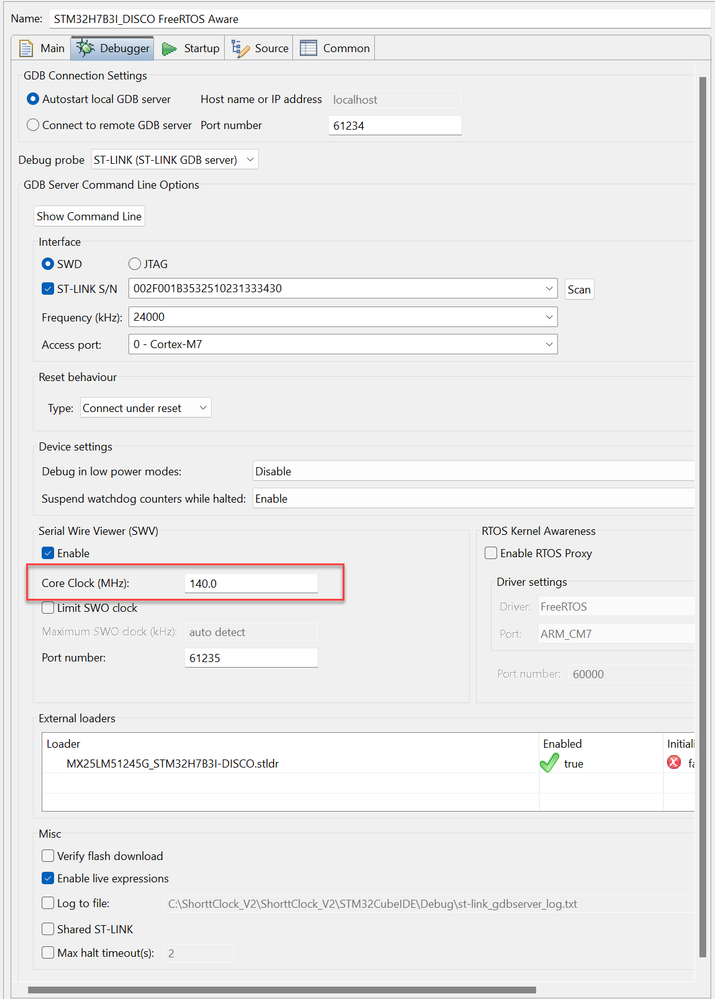
Task: Click the Main tab document icon
Action: pos(26,48)
